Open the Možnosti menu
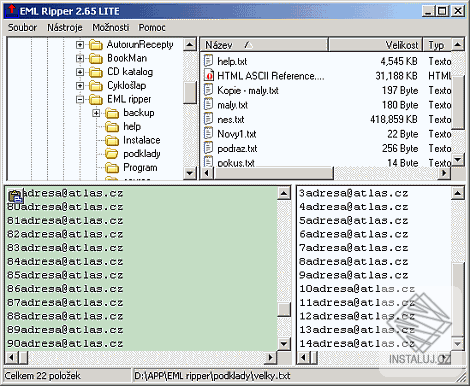The image size is (470, 386). point(111,28)
